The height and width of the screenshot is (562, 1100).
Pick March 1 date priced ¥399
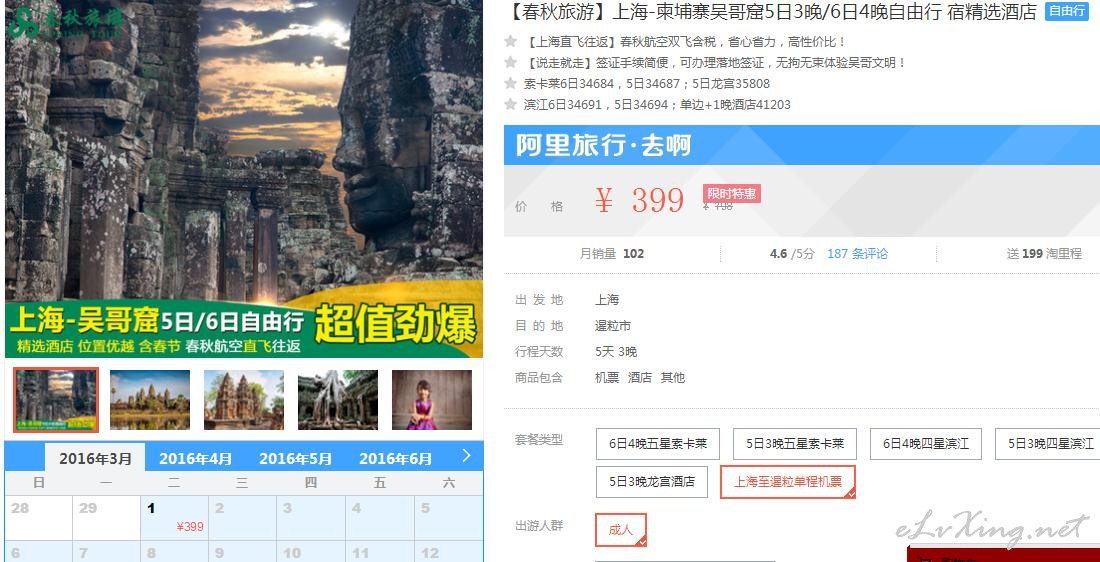(175, 518)
